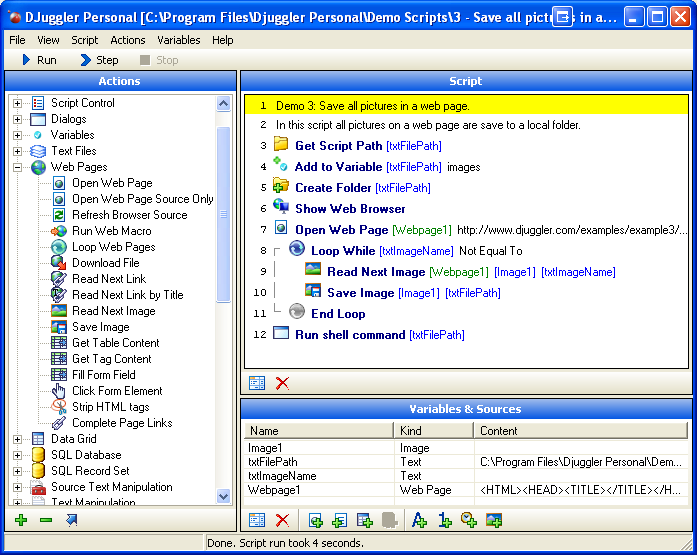The image size is (697, 555).
Task: Collapse the Web Pages tree node
Action: coord(17,168)
